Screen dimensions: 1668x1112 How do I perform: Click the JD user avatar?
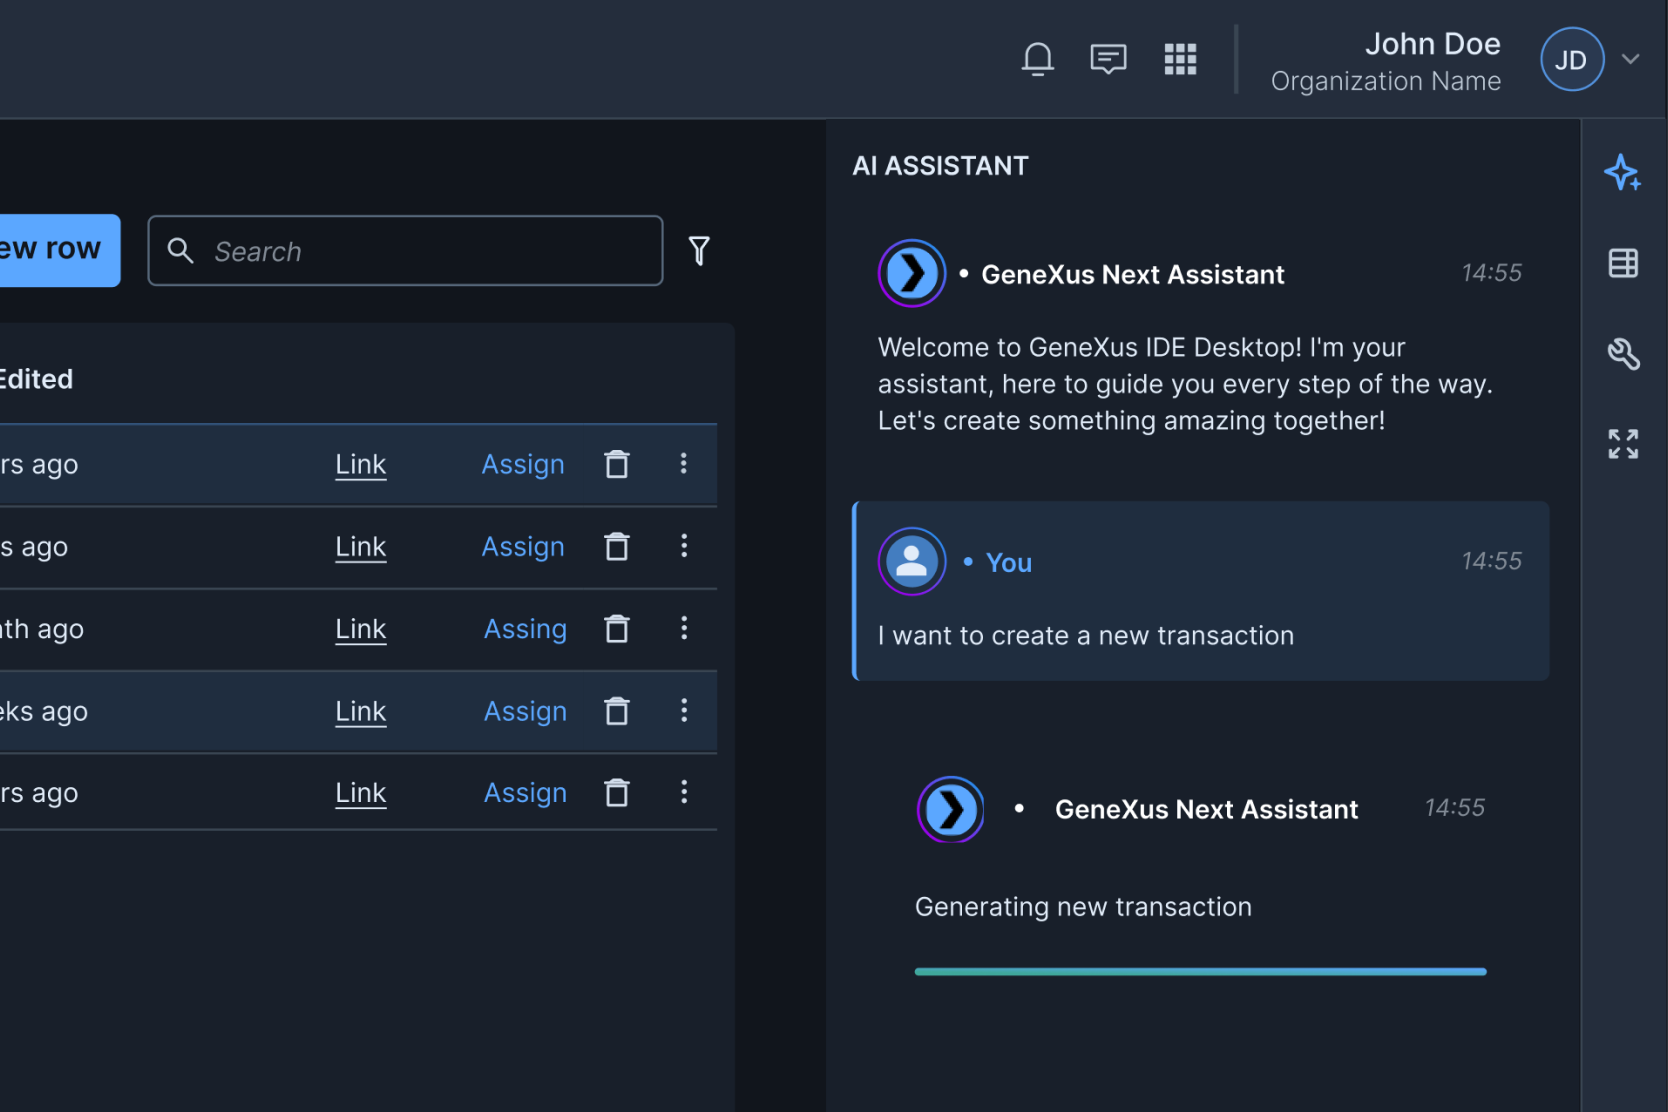1571,60
